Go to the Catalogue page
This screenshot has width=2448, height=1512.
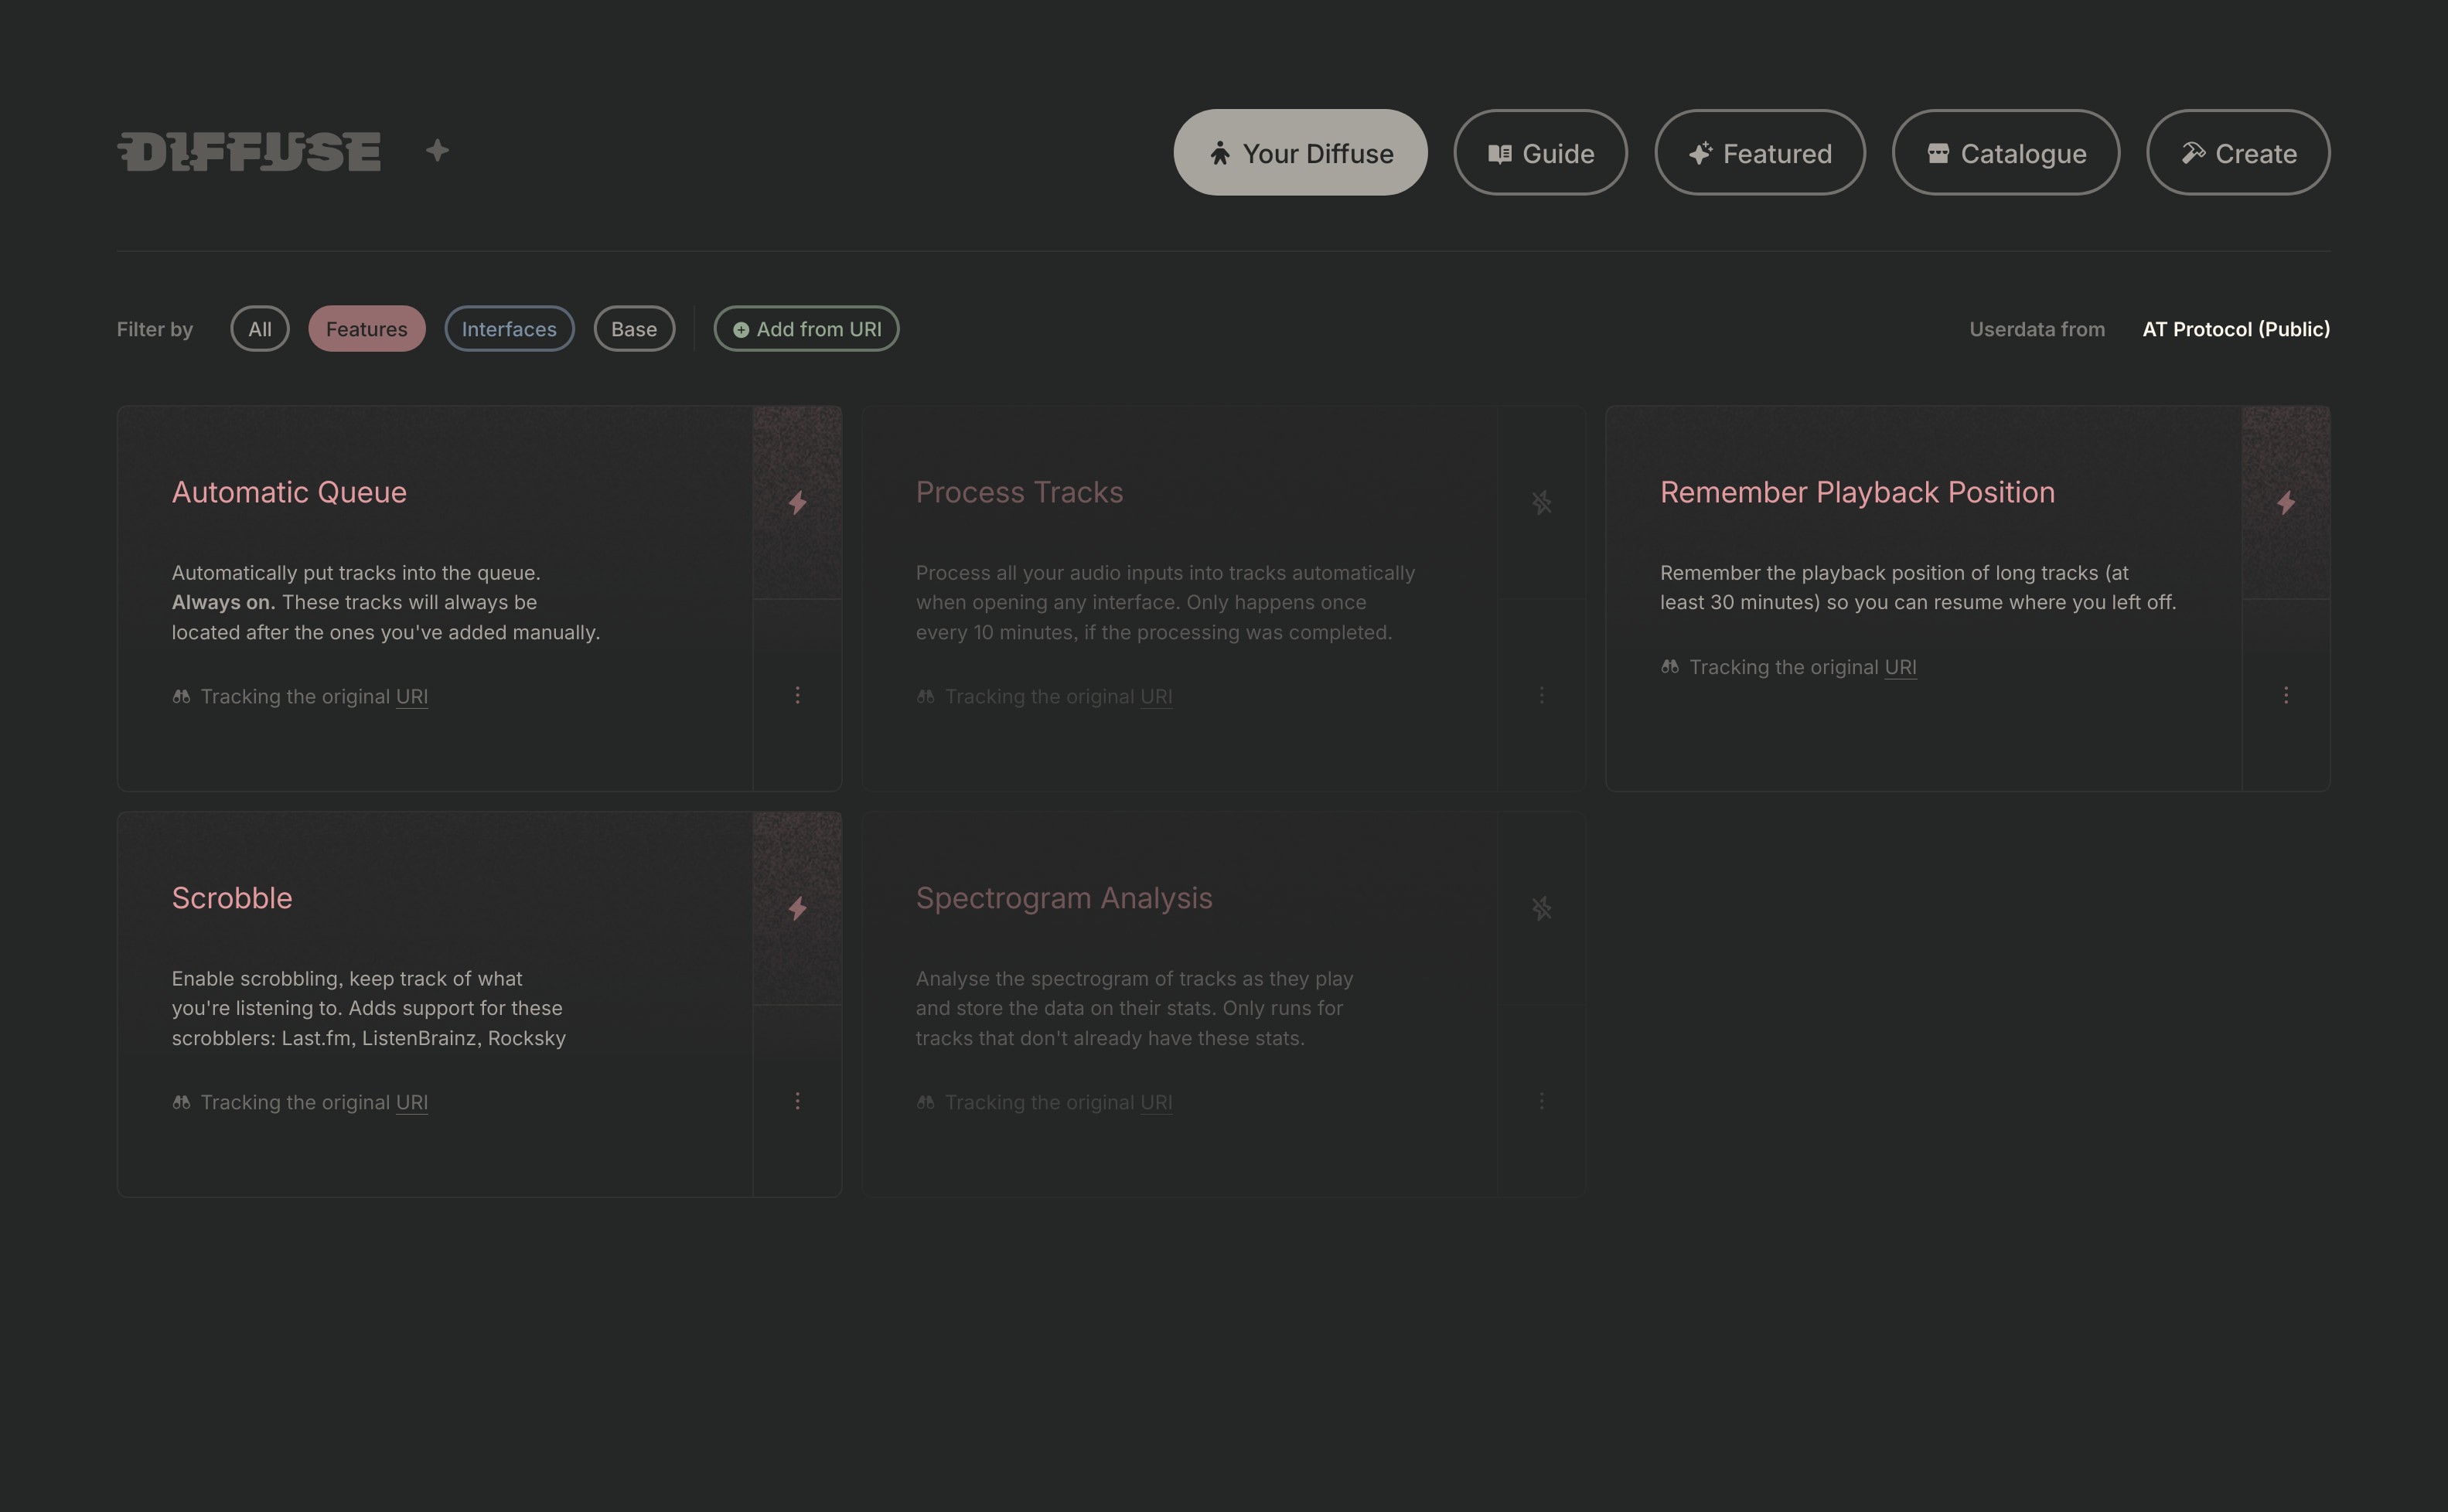[2005, 153]
